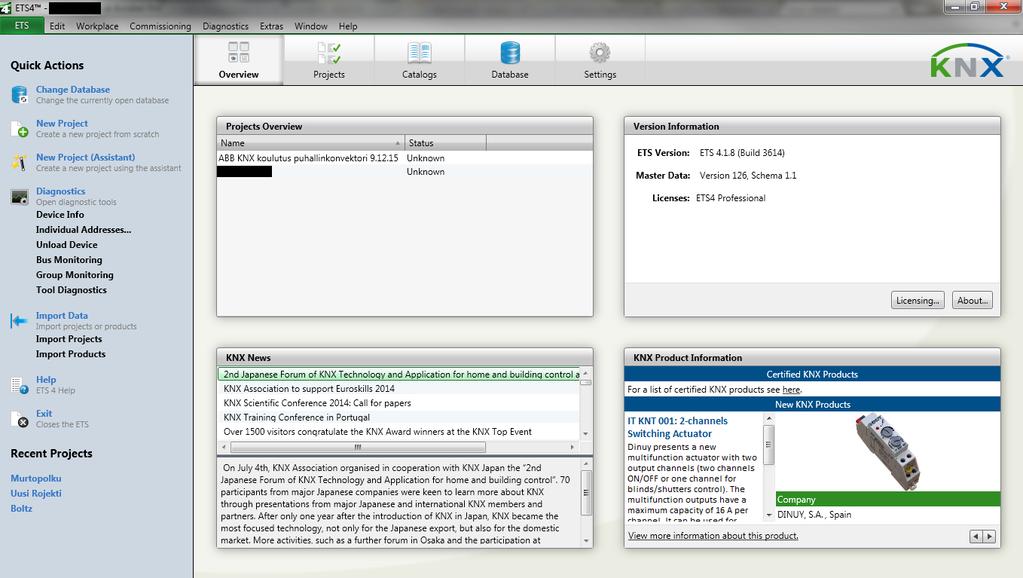This screenshot has width=1023, height=578.
Task: Click the Help document icon
Action: pos(20,385)
